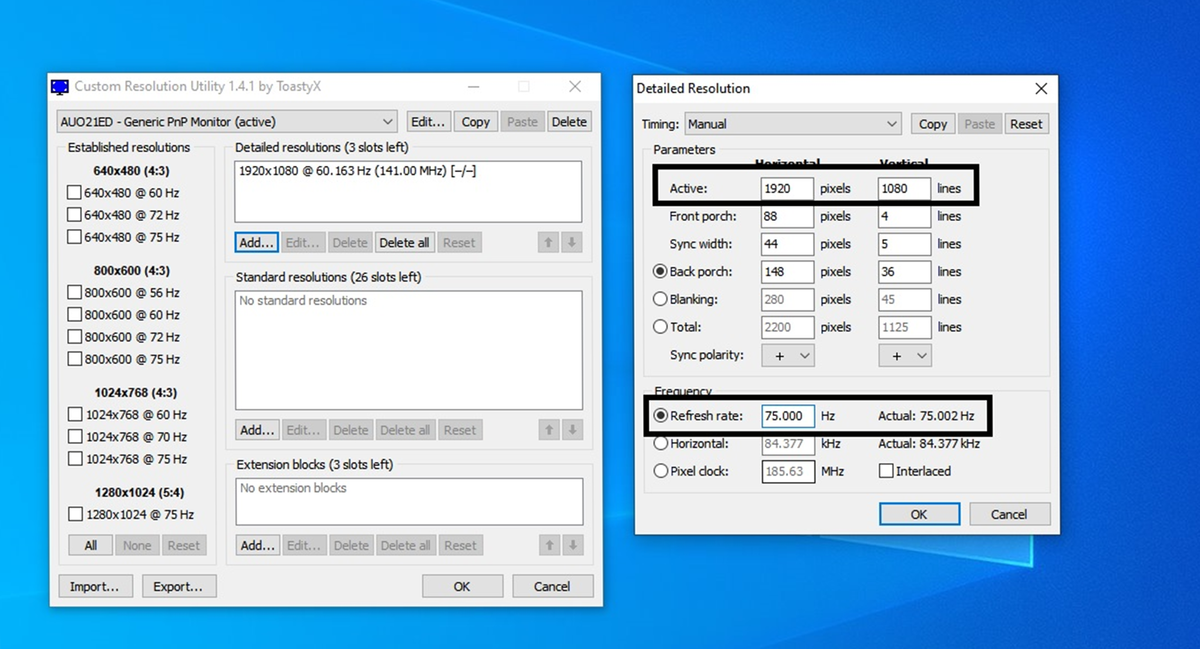Viewport: 1200px width, 649px height.
Task: Toggle 800x600 @ 72 Hz checkbox
Action: (x=74, y=337)
